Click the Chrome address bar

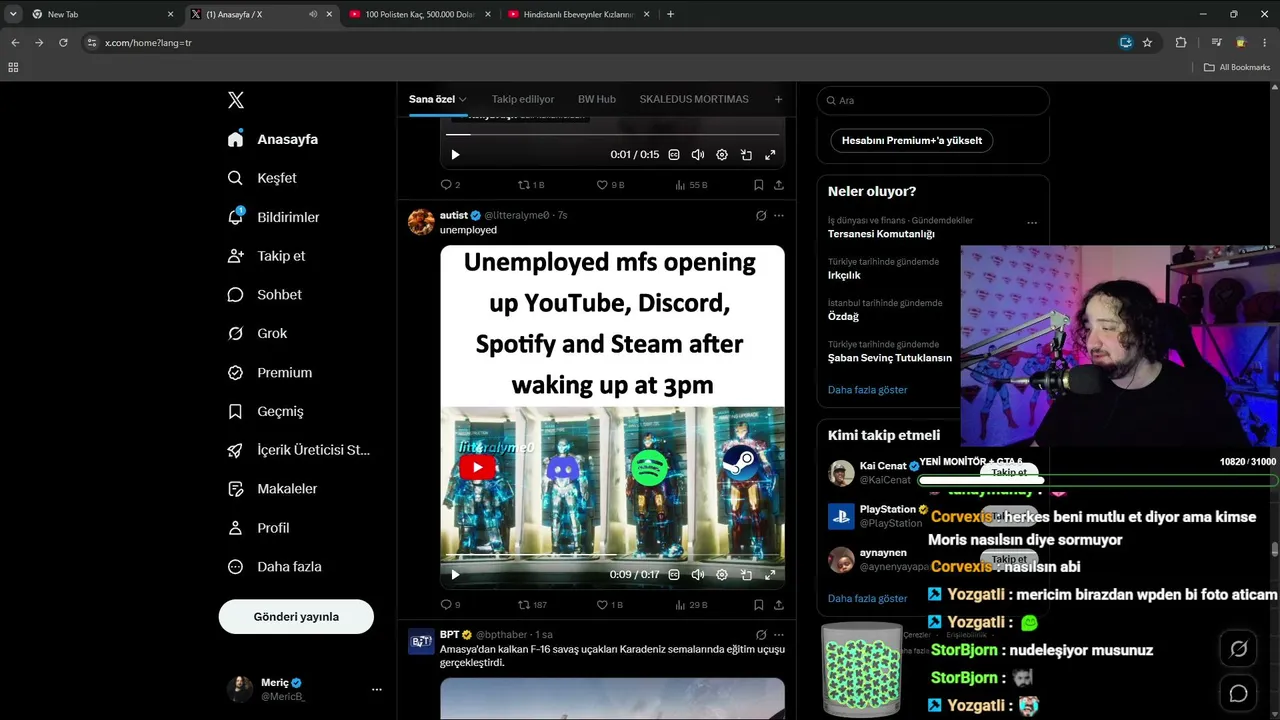click(x=600, y=43)
